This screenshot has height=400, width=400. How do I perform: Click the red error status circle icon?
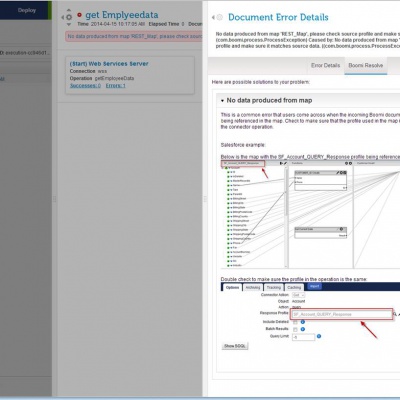pos(79,15)
